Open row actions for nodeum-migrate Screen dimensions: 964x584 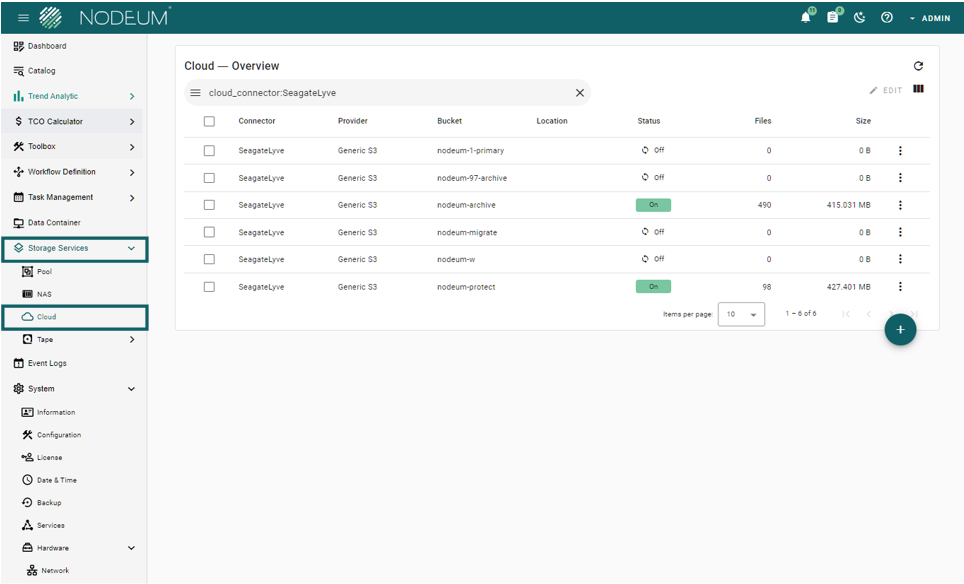[900, 232]
